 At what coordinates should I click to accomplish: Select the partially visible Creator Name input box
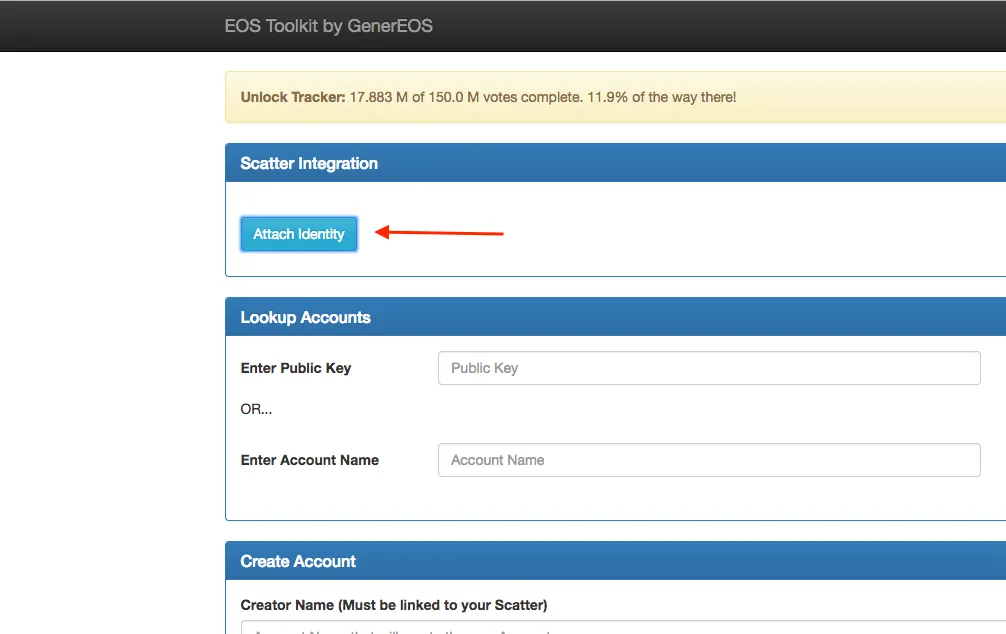coord(623,628)
